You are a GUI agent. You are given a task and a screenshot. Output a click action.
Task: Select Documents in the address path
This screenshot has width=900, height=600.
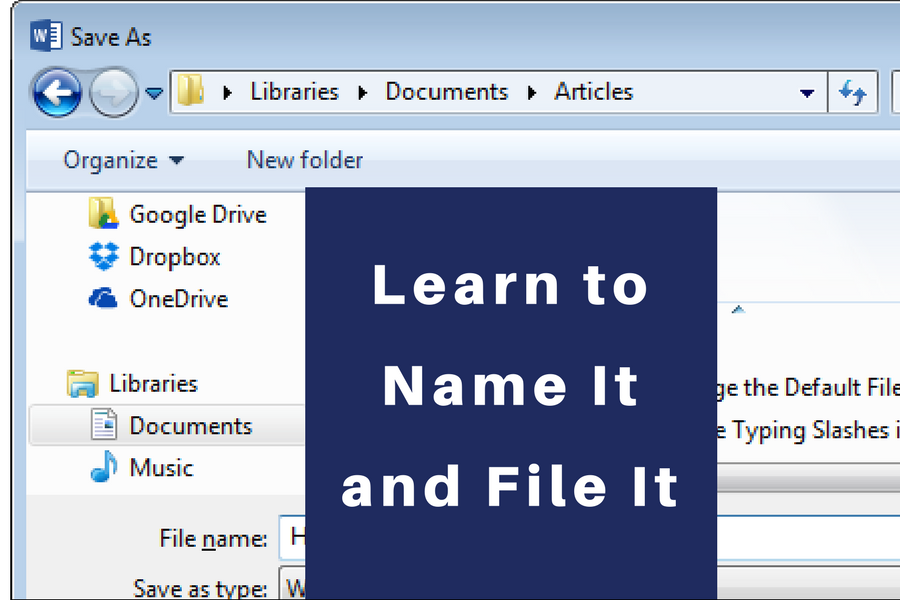point(447,92)
